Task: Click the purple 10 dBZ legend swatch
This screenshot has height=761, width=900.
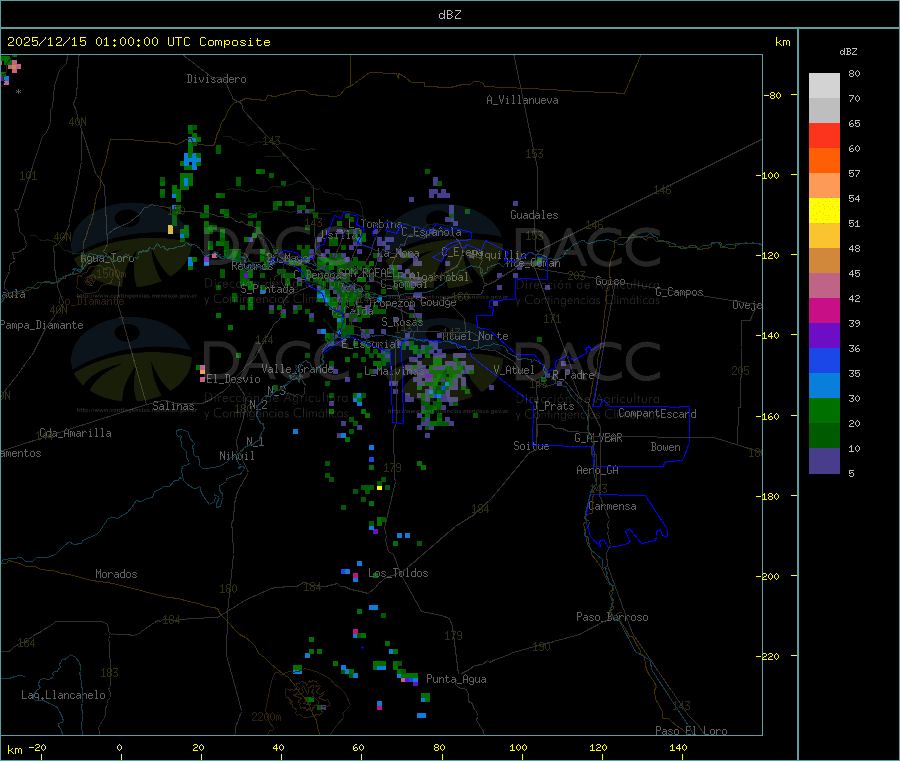Action: [824, 461]
